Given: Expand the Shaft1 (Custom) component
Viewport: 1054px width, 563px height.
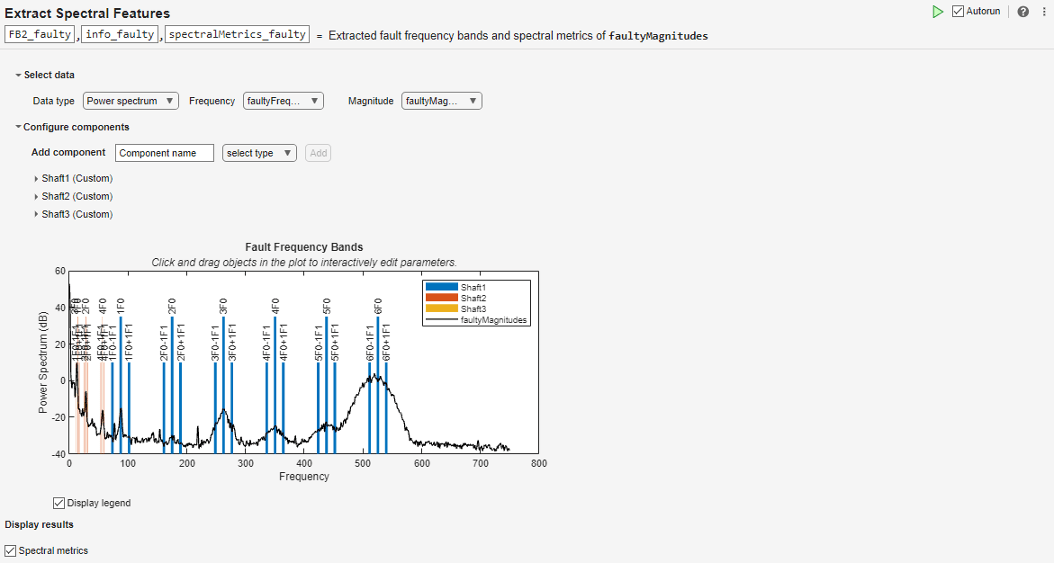Looking at the screenshot, I should (x=37, y=179).
